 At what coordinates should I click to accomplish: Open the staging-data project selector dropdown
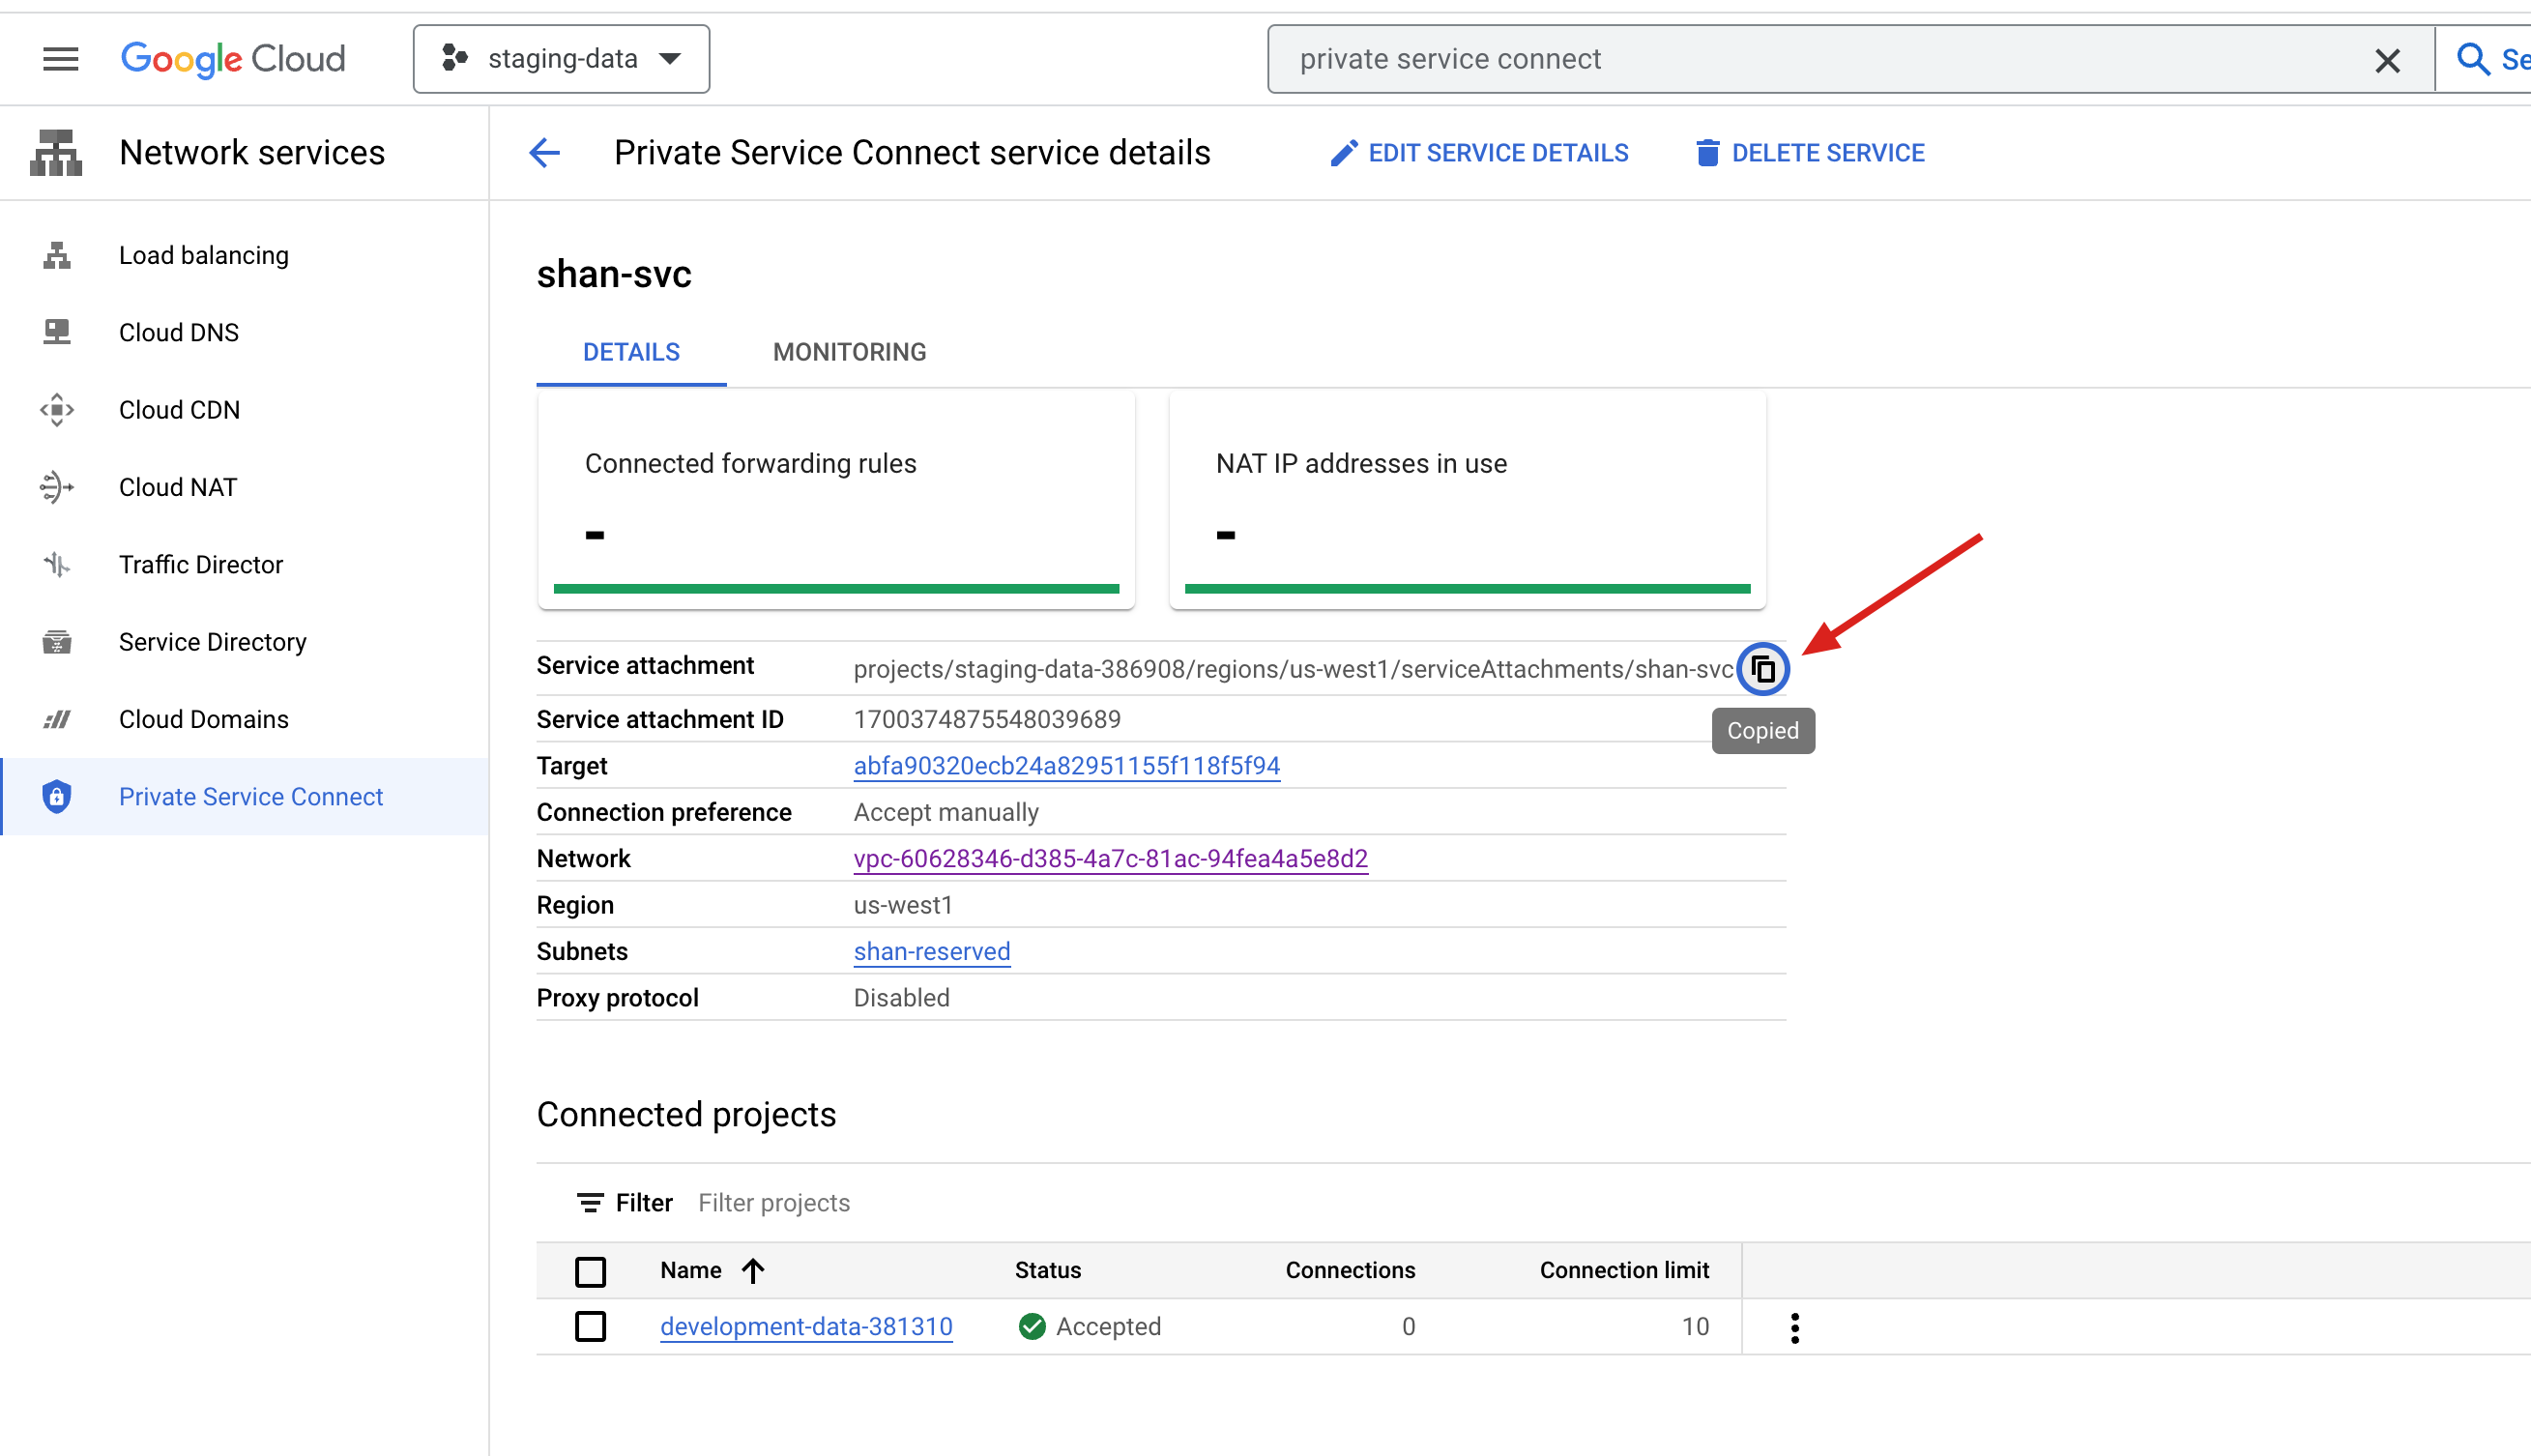tap(561, 59)
